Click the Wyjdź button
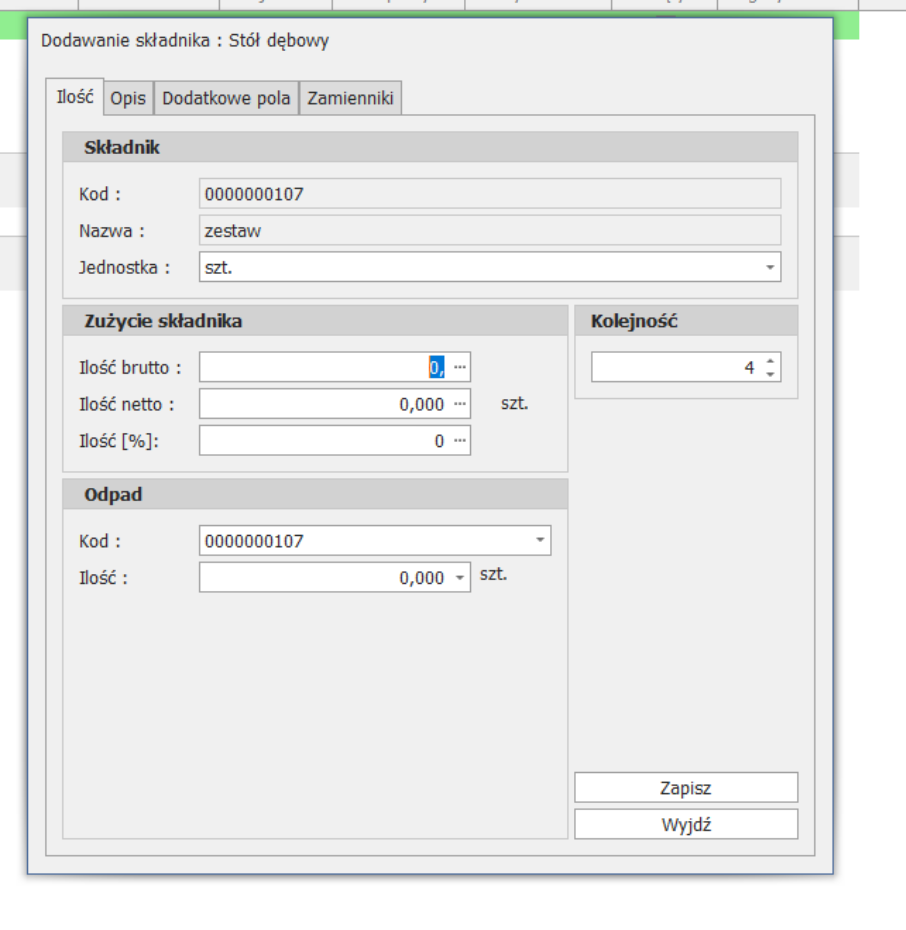The height and width of the screenshot is (930, 906). pyautogui.click(x=685, y=825)
